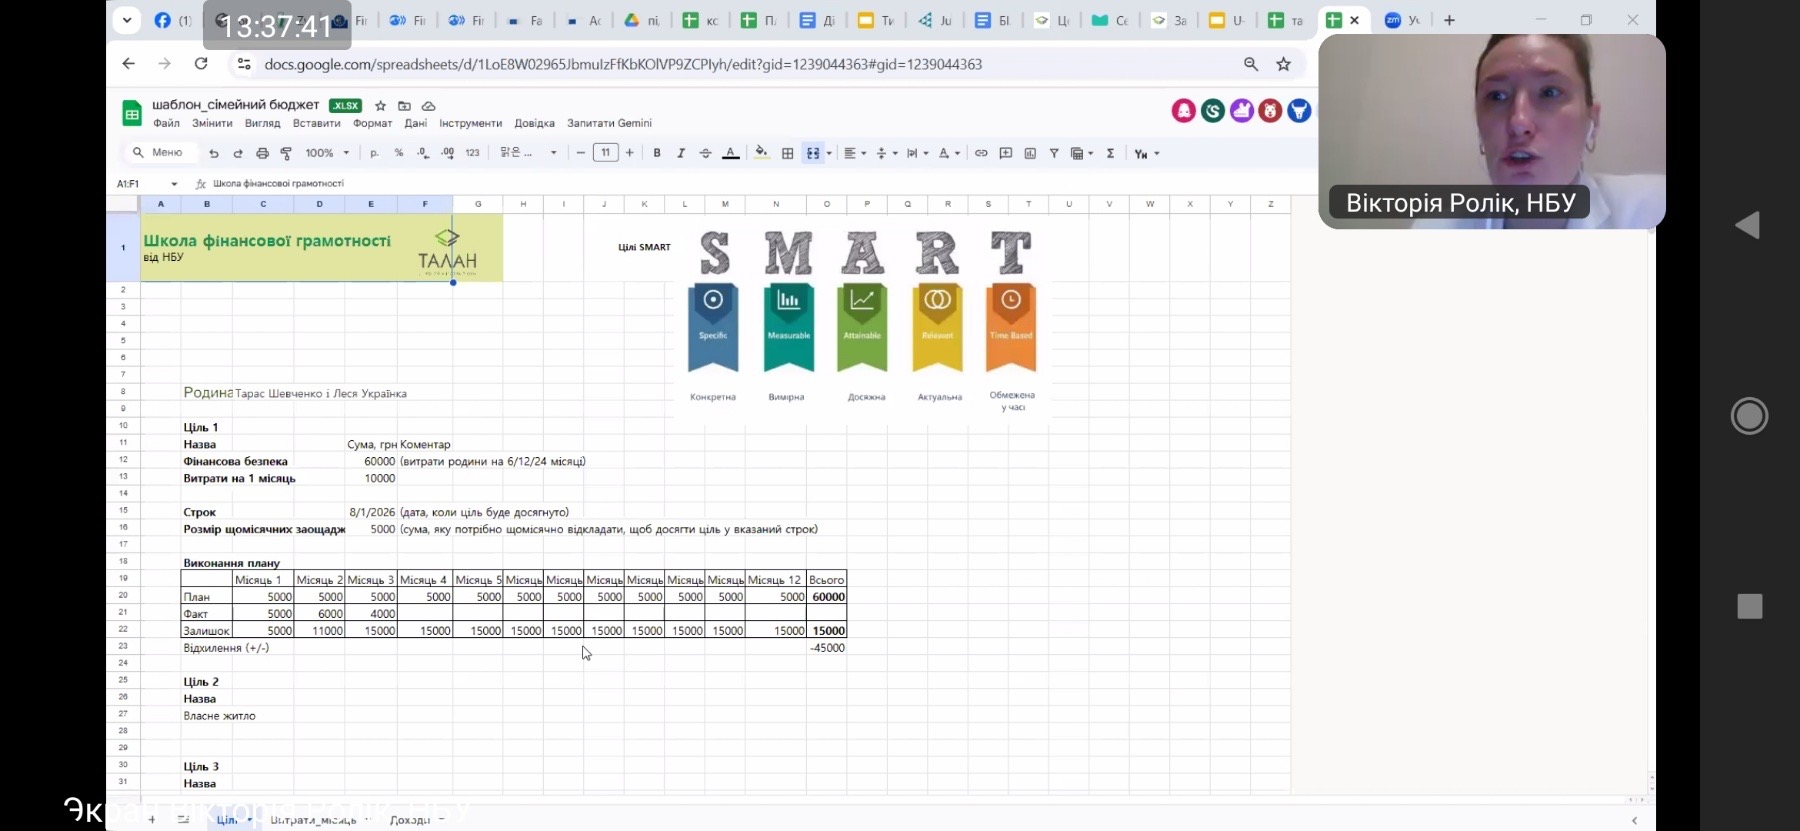Click the Undo arrow in toolbar

pyautogui.click(x=213, y=153)
